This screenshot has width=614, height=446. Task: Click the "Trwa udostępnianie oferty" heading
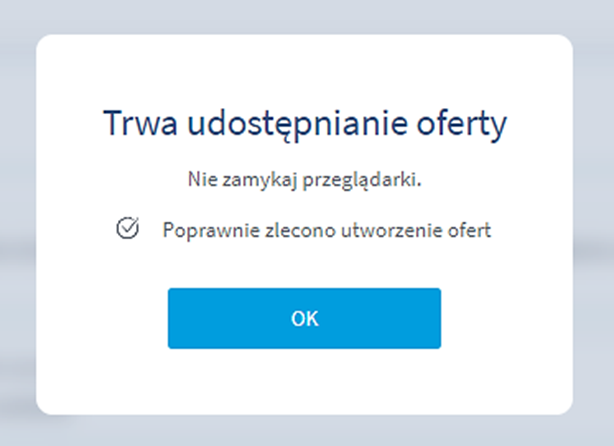click(x=304, y=124)
